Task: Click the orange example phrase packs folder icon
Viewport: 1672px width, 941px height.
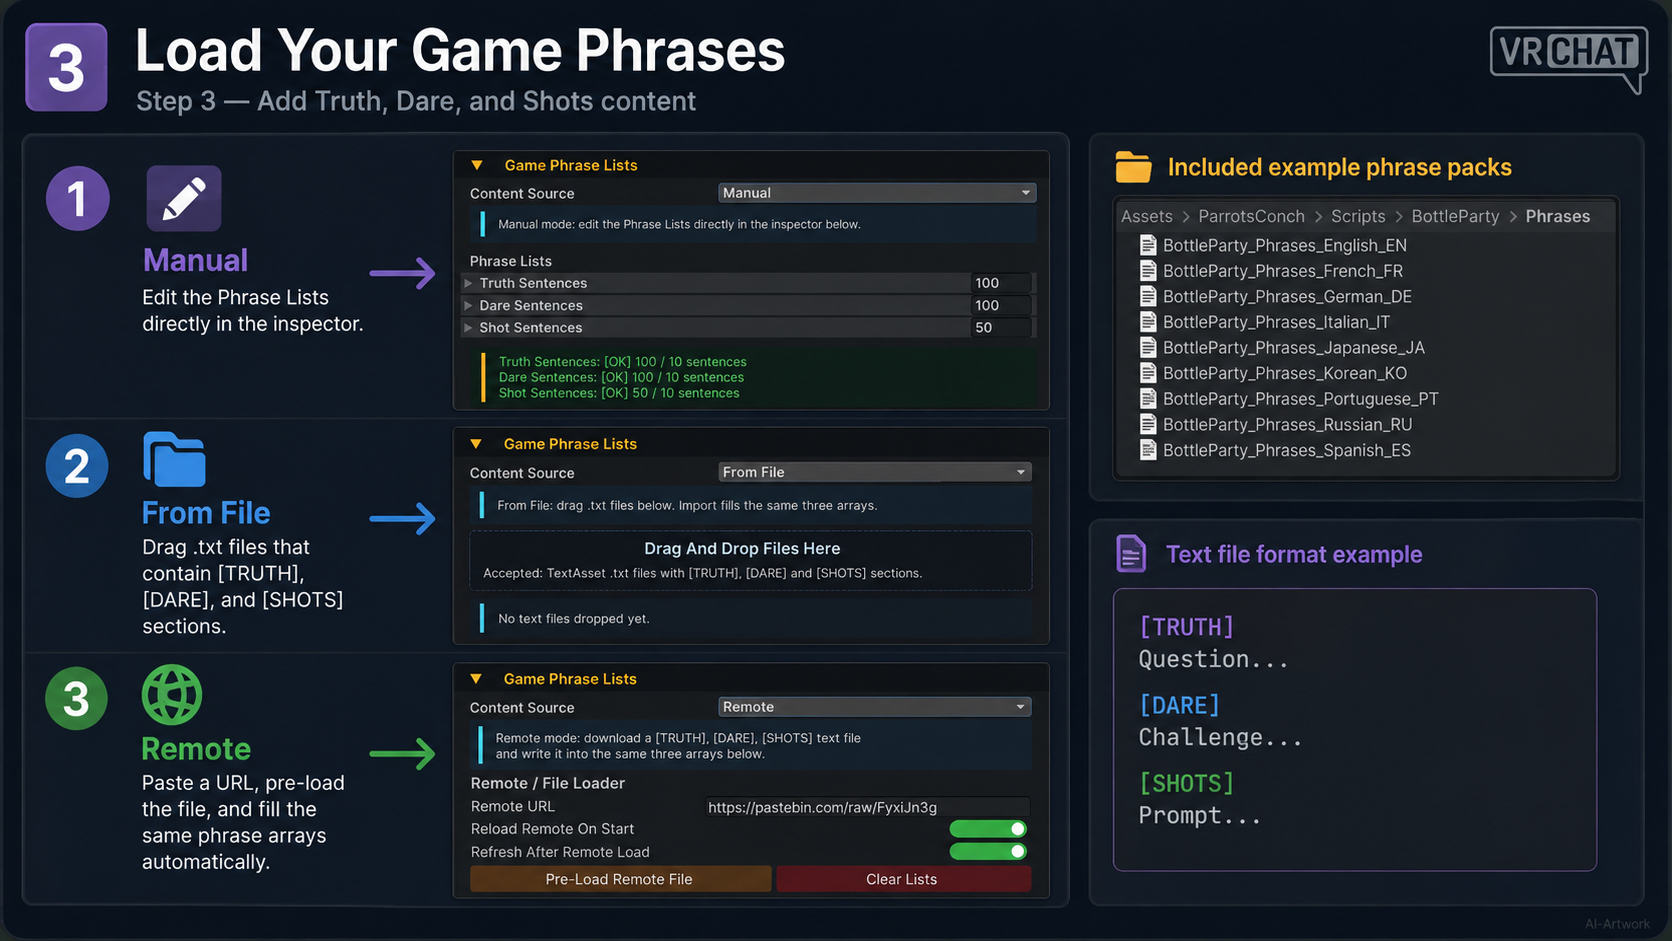Action: [x=1133, y=167]
